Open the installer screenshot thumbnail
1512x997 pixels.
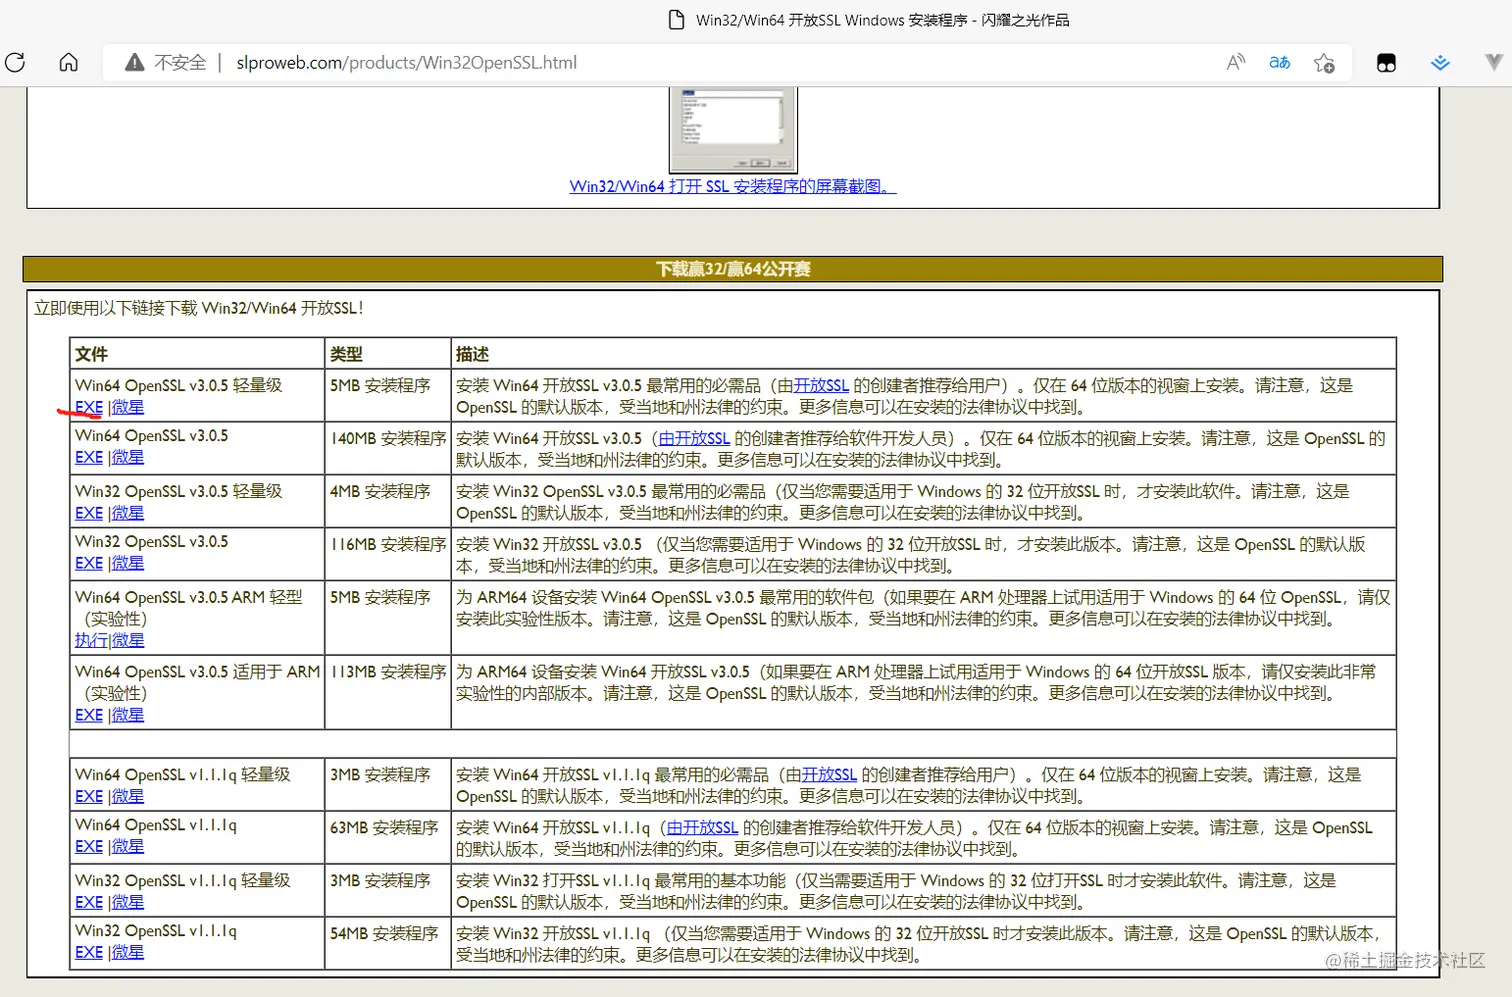point(733,130)
